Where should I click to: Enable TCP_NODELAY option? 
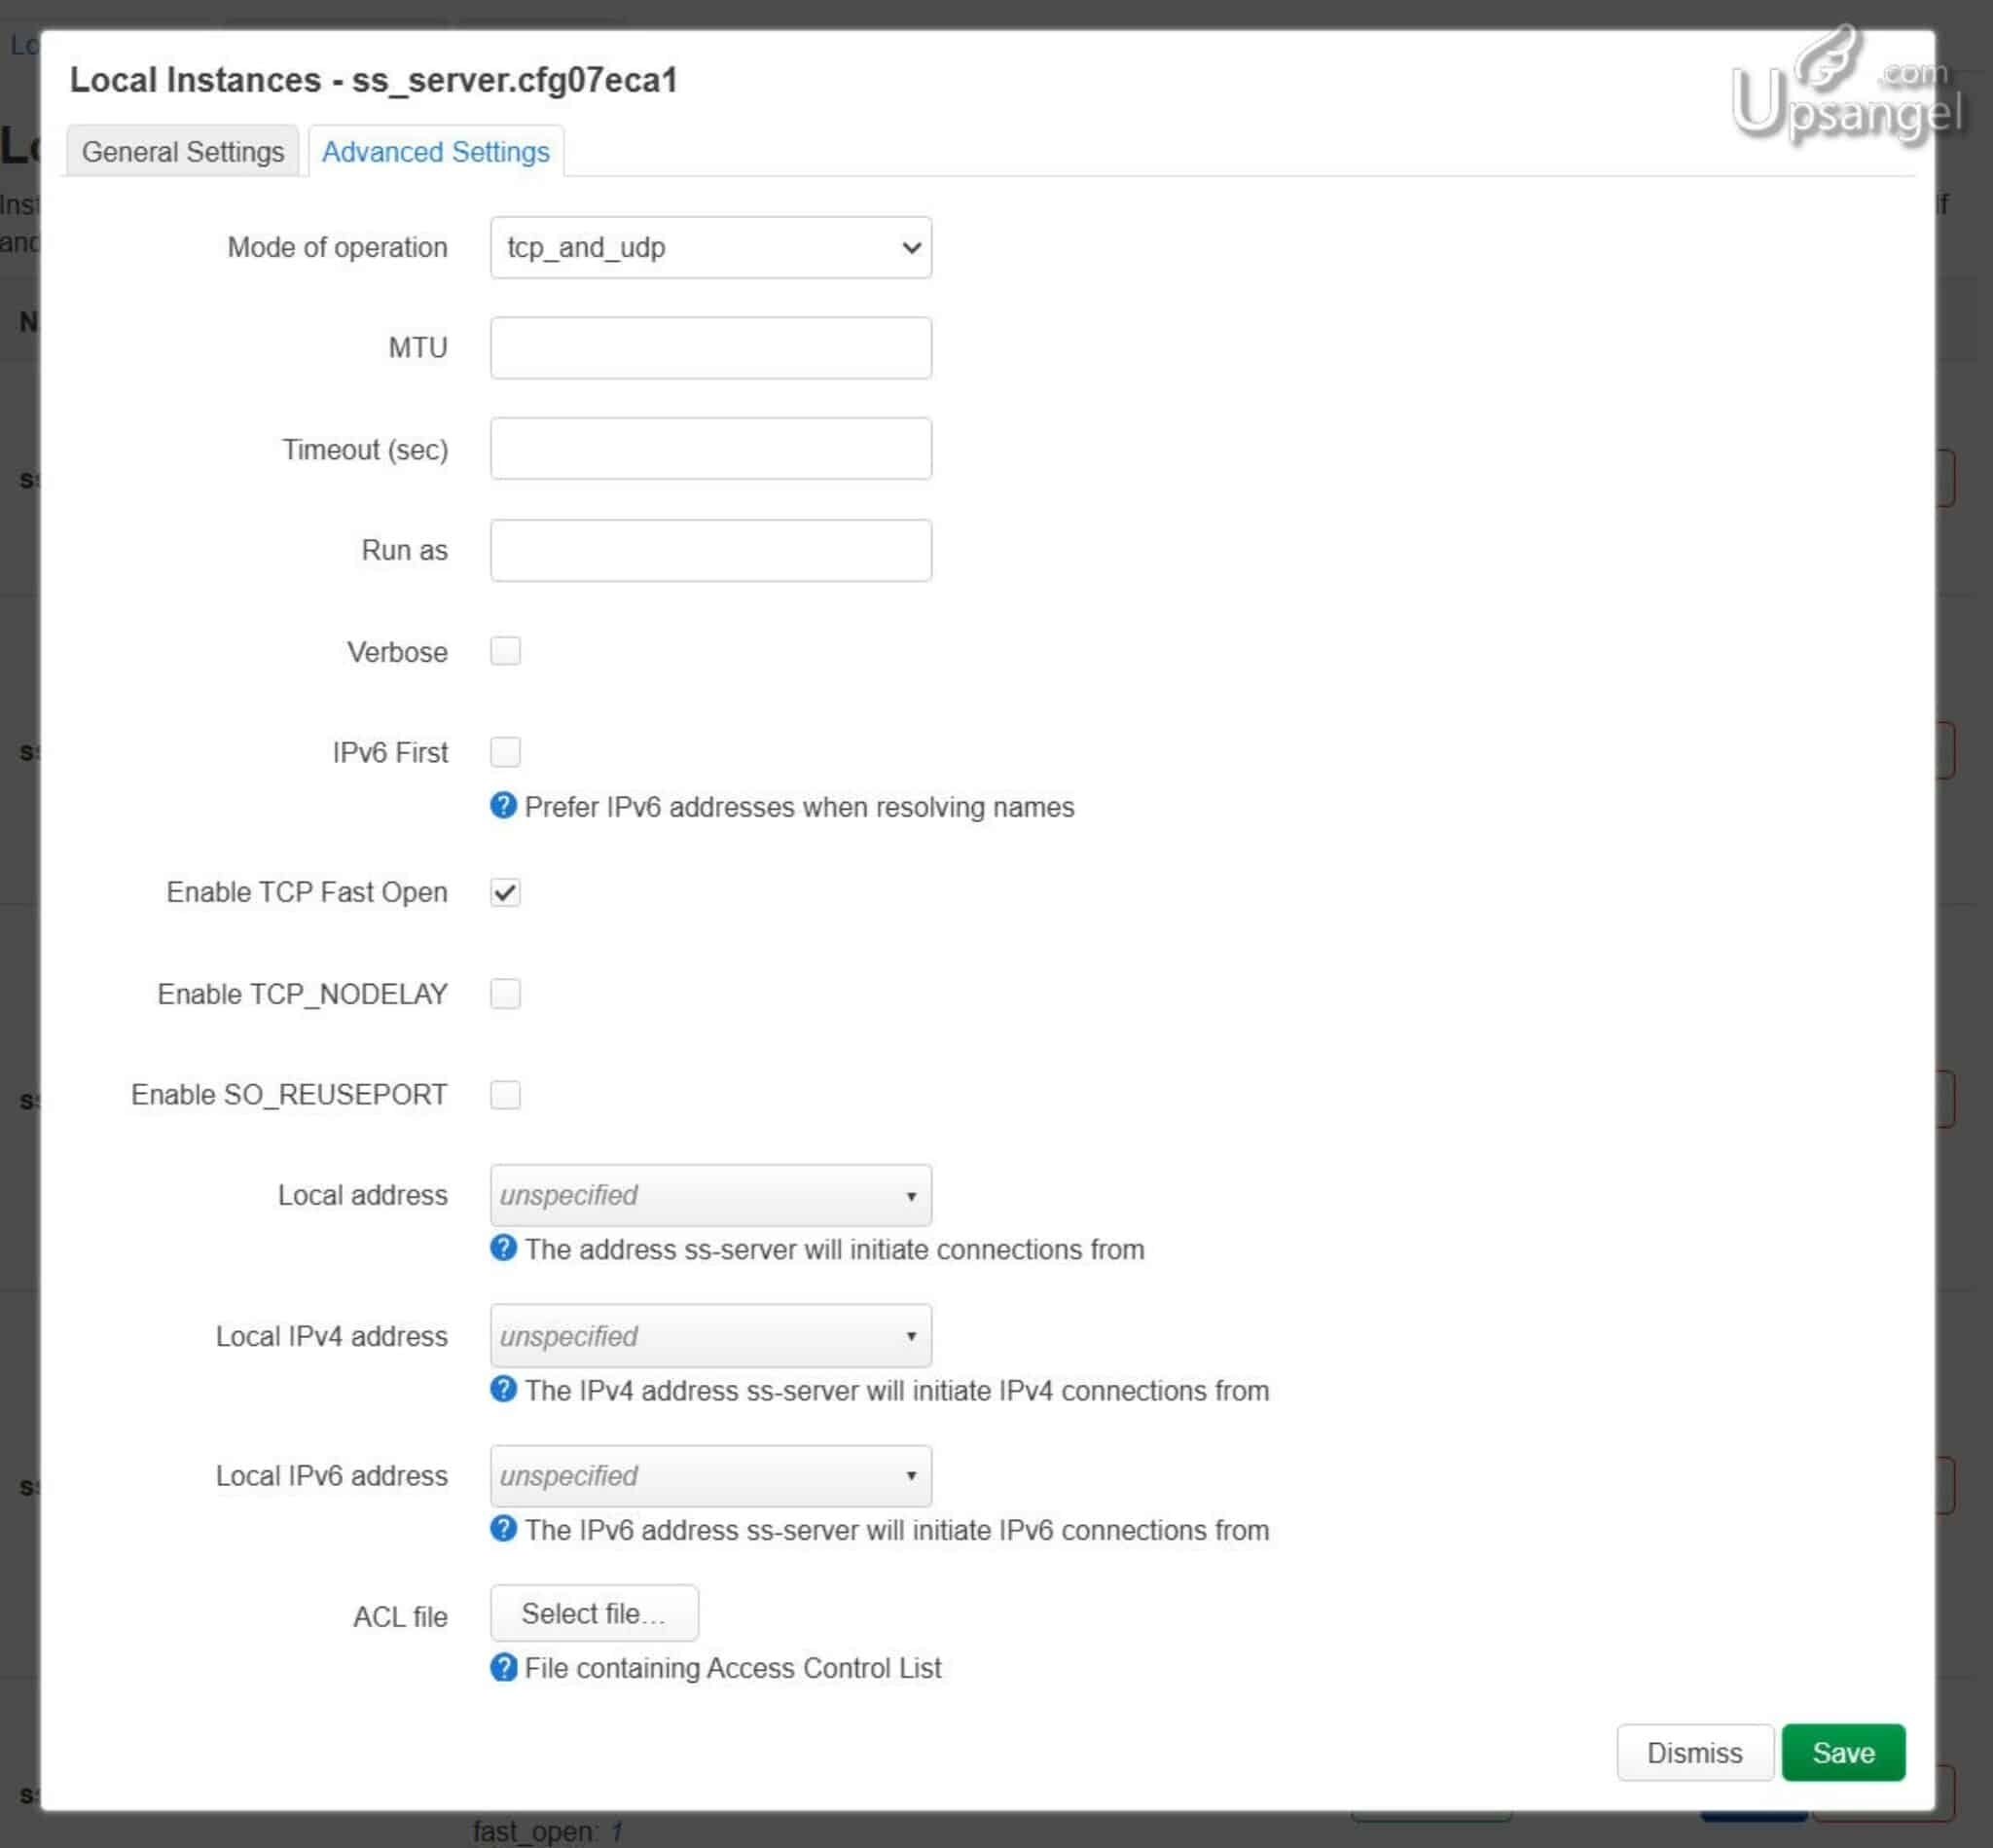tap(506, 993)
